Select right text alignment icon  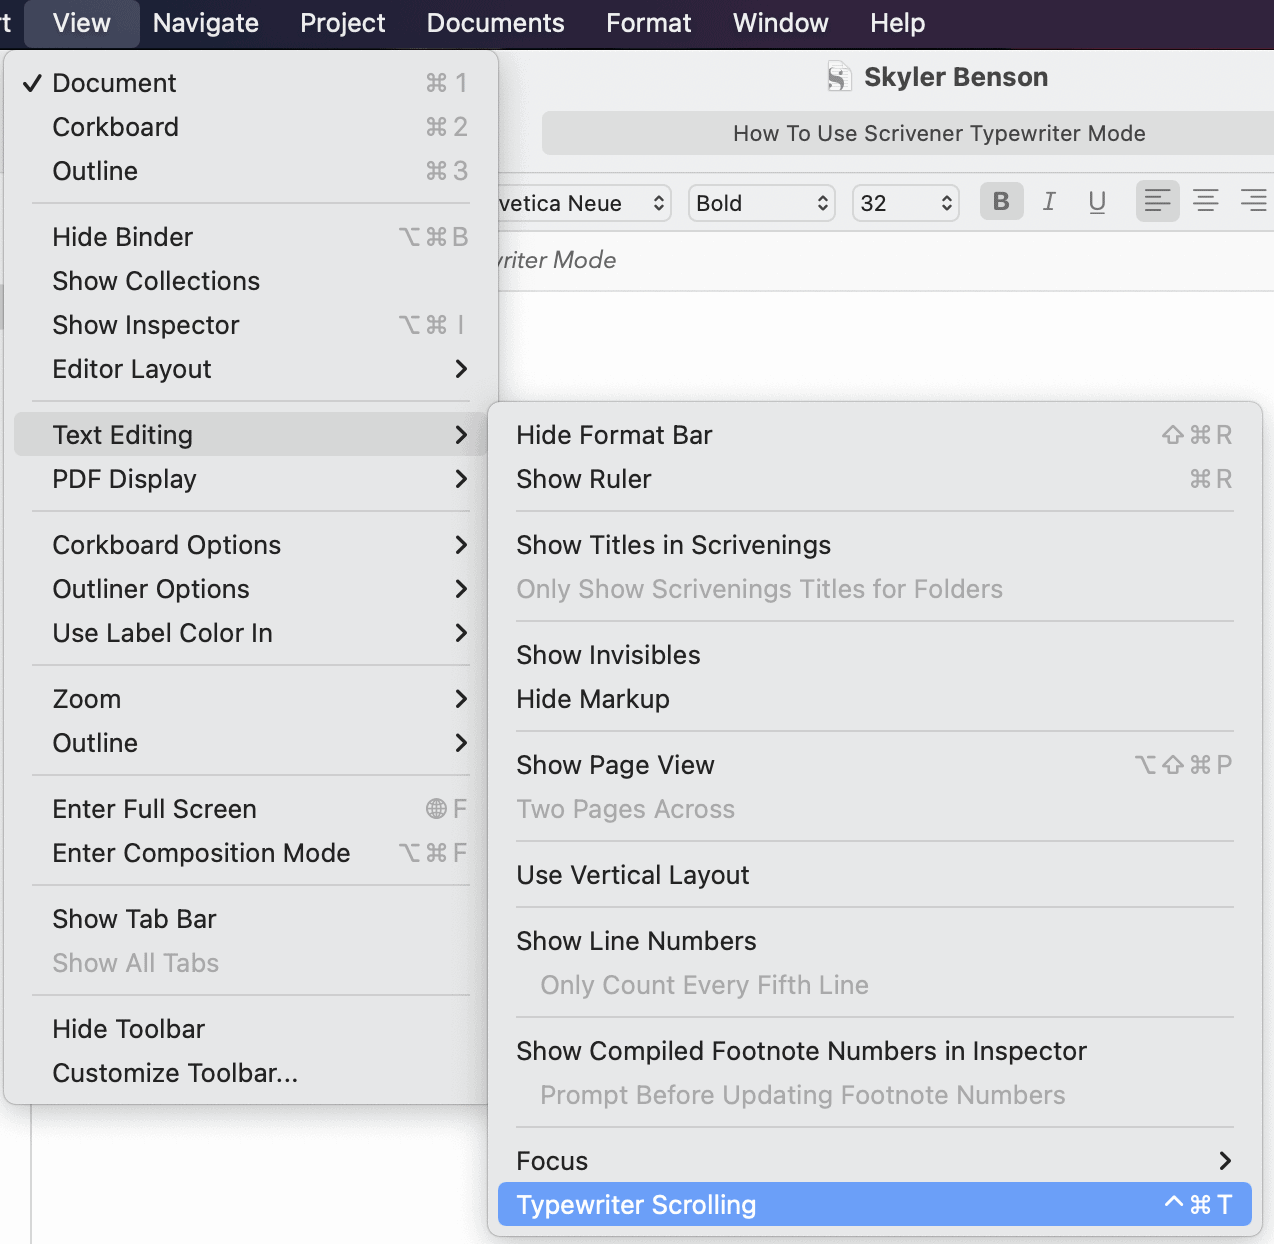1253,202
